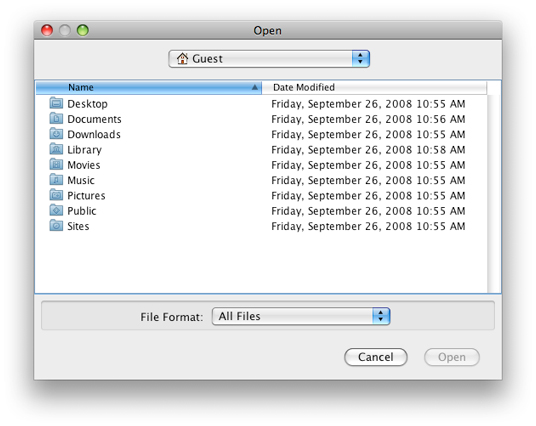This screenshot has width=536, height=426.
Task: Click the house icon beside Guest
Action: [x=183, y=58]
